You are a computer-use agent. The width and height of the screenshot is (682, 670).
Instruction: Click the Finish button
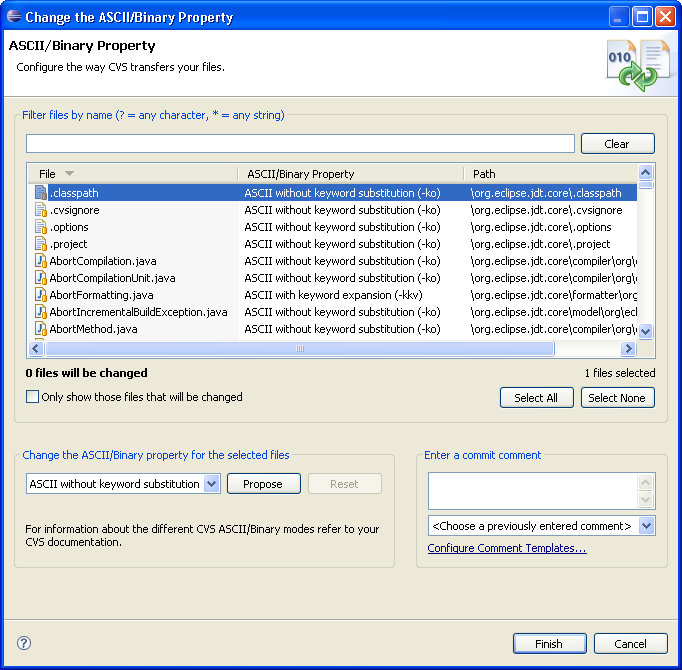click(x=549, y=643)
